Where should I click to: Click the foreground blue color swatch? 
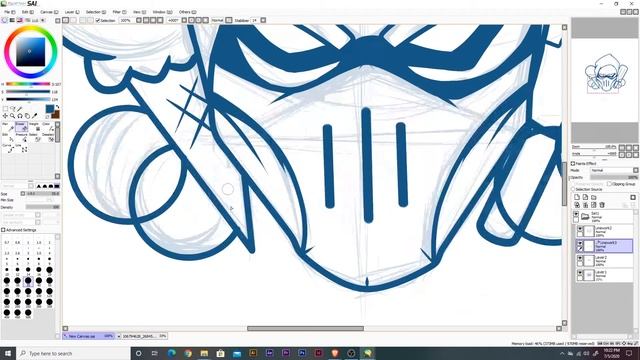point(49,109)
